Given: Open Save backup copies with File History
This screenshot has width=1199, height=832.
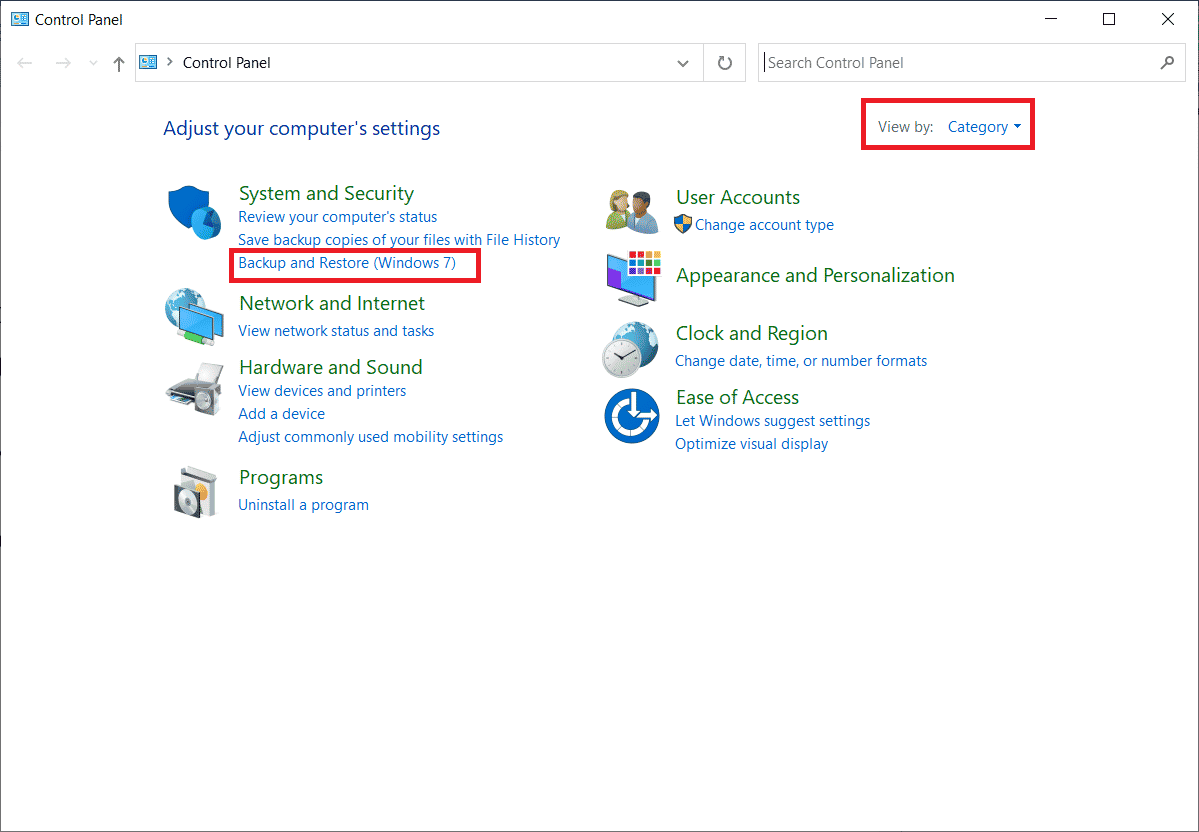Looking at the screenshot, I should 399,240.
